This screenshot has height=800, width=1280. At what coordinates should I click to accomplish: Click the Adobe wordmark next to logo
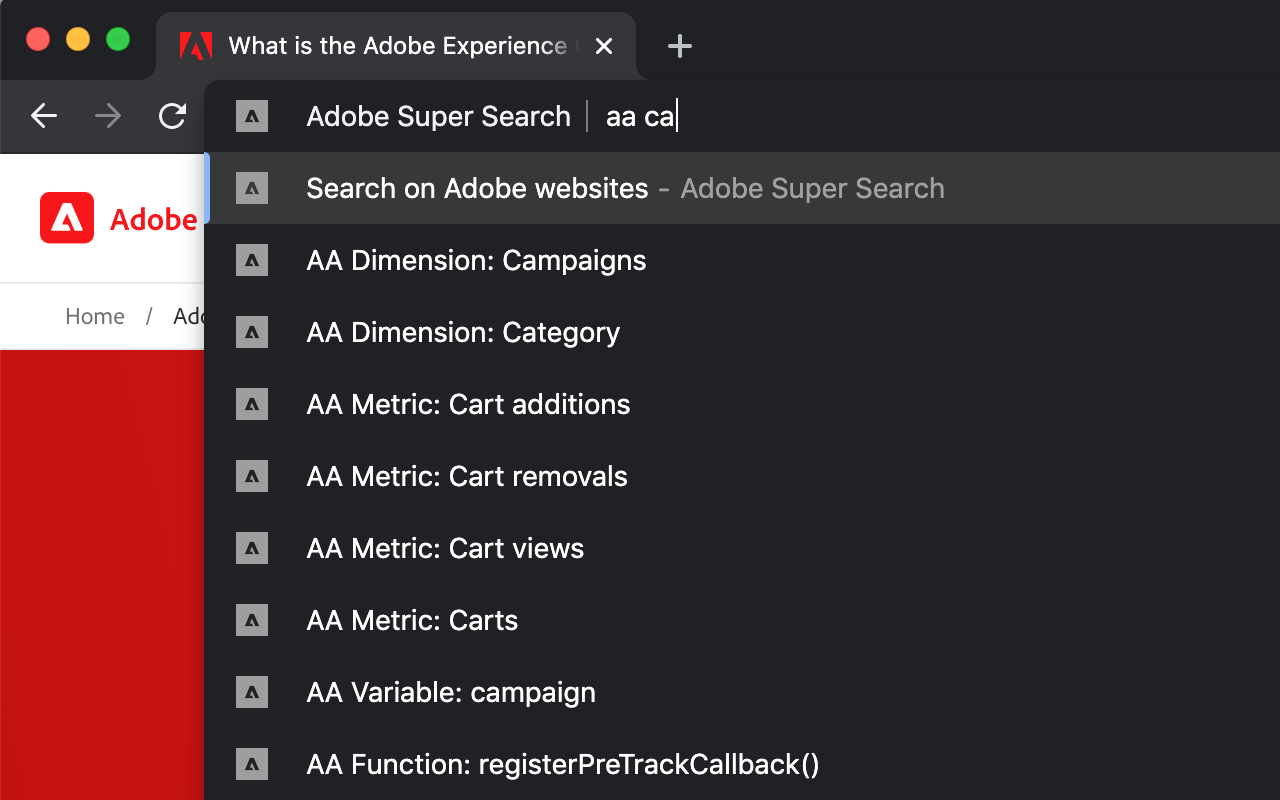pos(153,220)
